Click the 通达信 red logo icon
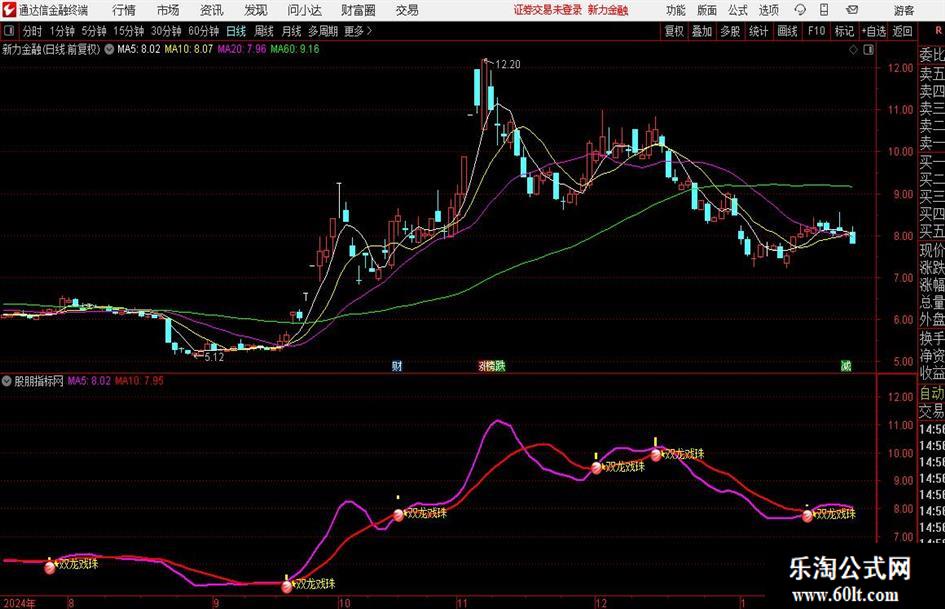Image resolution: width=945 pixels, height=609 pixels. [x=9, y=10]
